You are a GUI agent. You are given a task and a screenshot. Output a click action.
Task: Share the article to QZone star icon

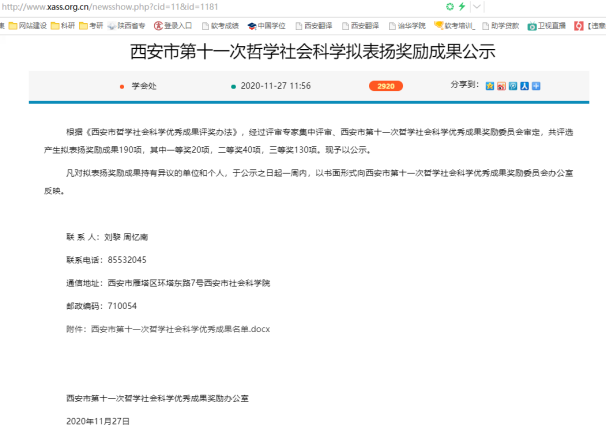coord(490,86)
